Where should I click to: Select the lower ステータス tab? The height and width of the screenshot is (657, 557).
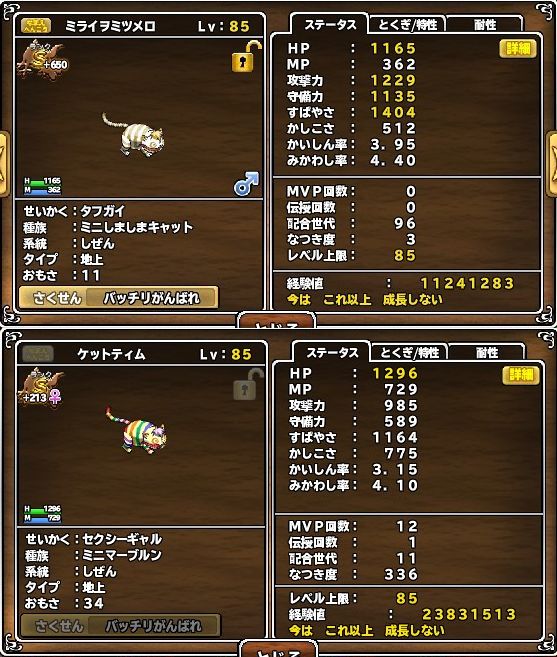click(332, 352)
